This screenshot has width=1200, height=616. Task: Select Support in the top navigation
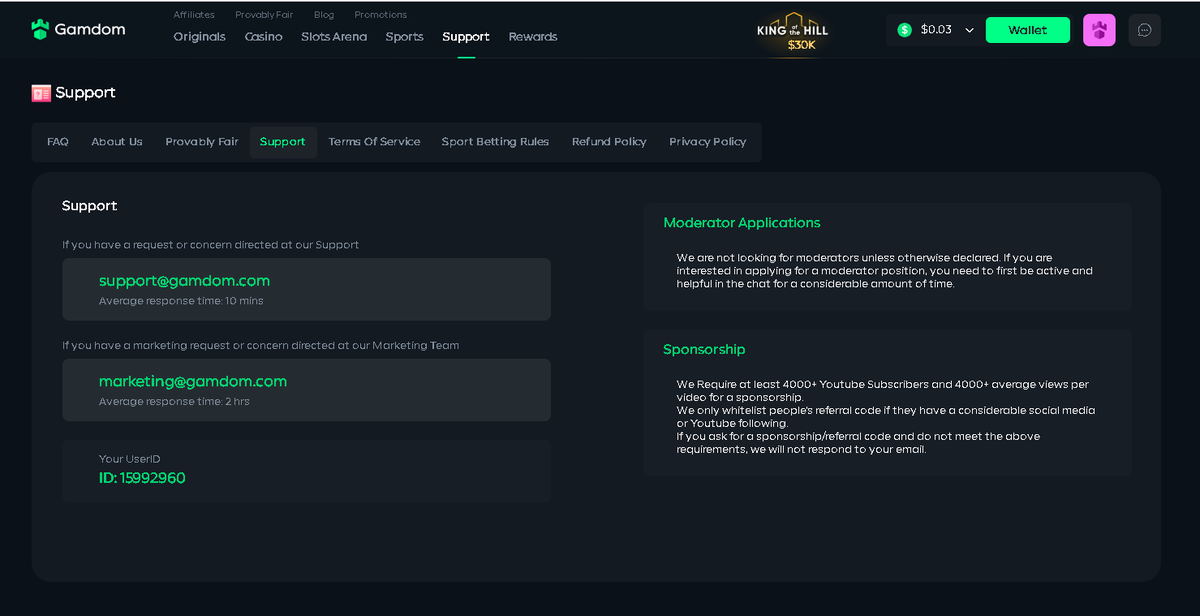[x=466, y=37]
